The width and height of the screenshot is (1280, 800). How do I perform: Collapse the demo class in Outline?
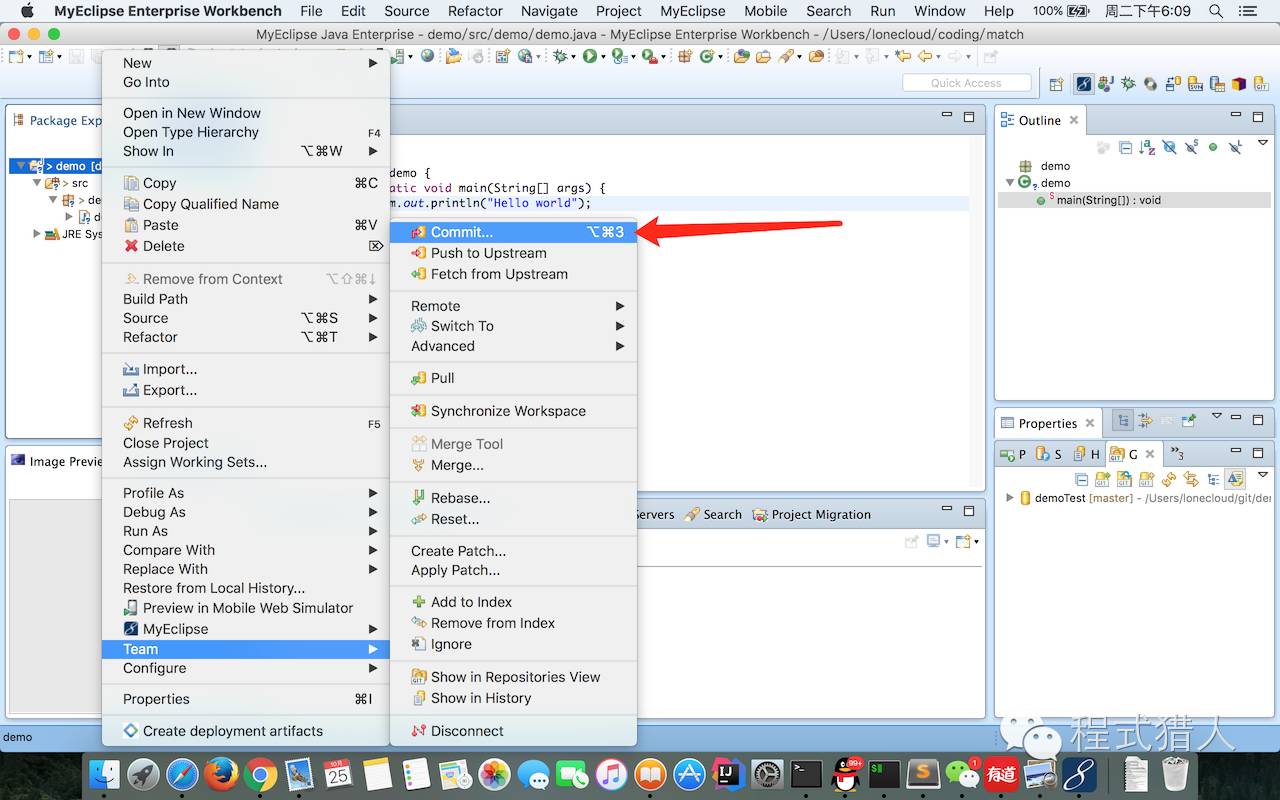pyautogui.click(x=1010, y=183)
